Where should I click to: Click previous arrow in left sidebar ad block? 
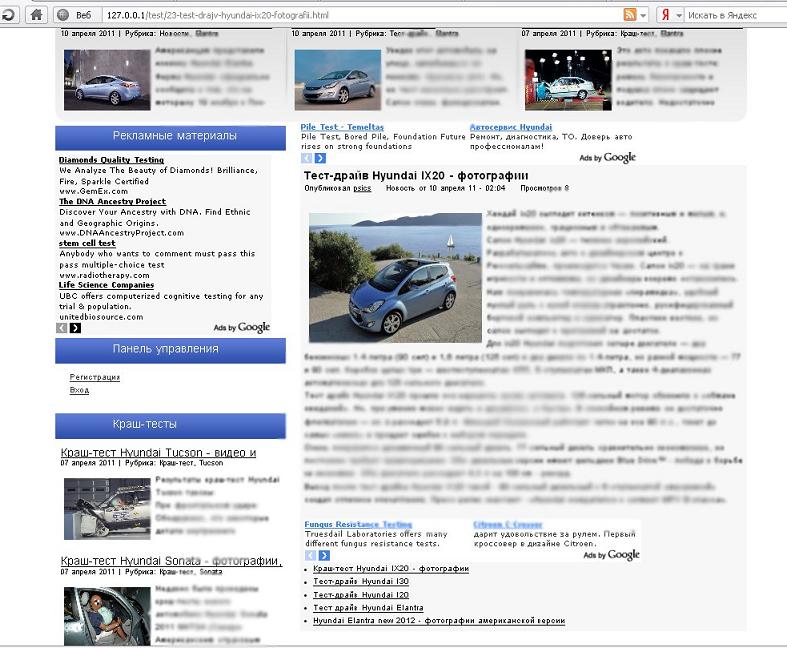pos(62,328)
